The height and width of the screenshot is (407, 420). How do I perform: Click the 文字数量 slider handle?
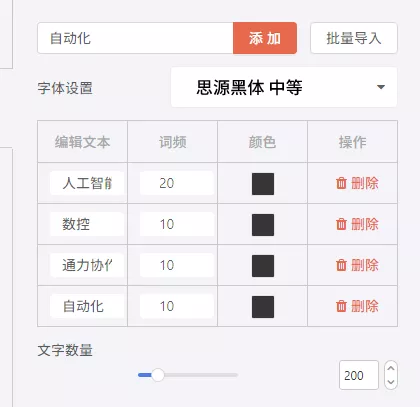[158, 375]
